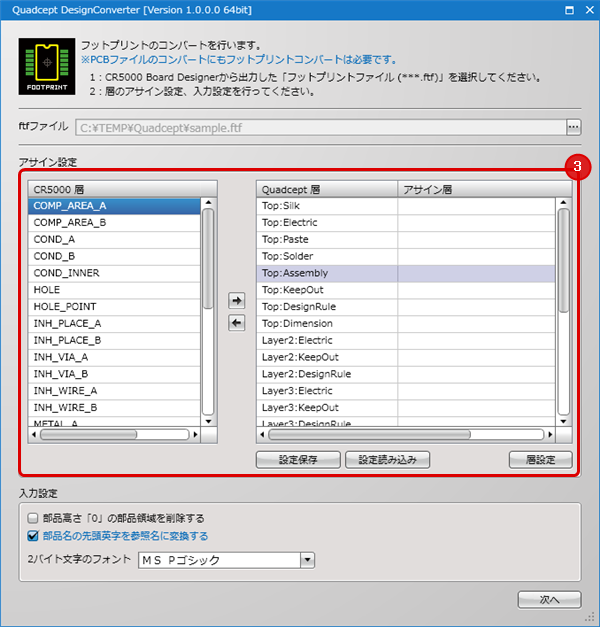Select COND_A layer row
Viewport: 600px width, 627px height.
[x=114, y=239]
